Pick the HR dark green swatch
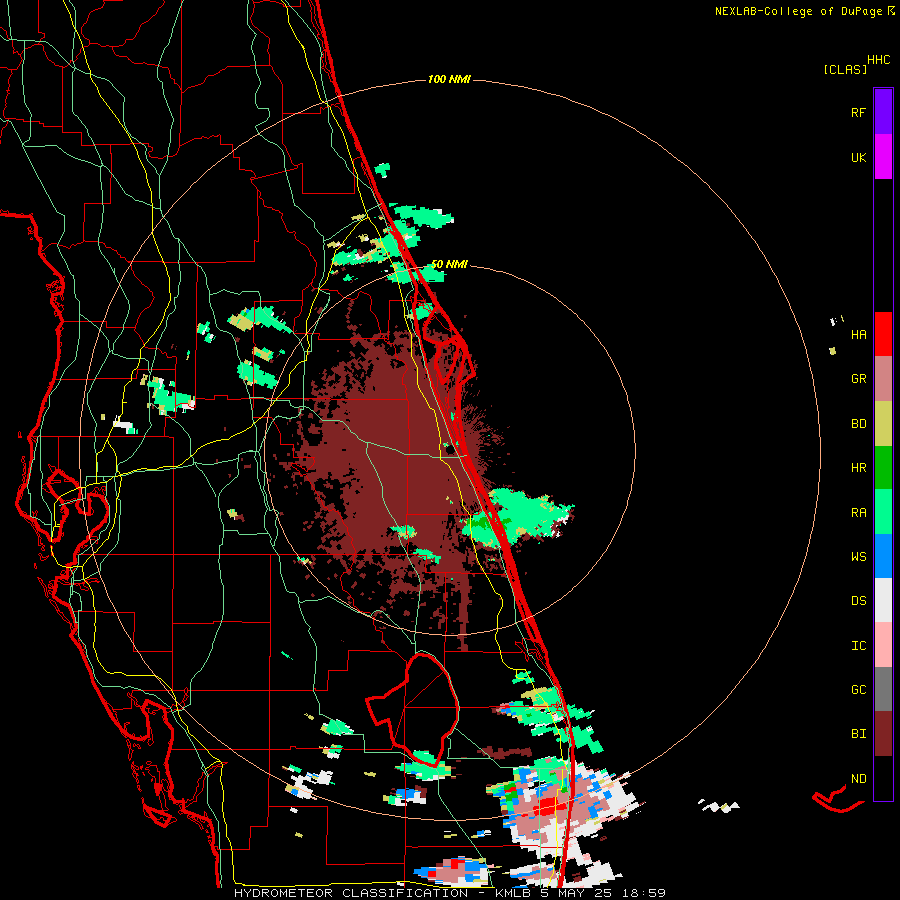Image resolution: width=900 pixels, height=900 pixels. point(883,468)
